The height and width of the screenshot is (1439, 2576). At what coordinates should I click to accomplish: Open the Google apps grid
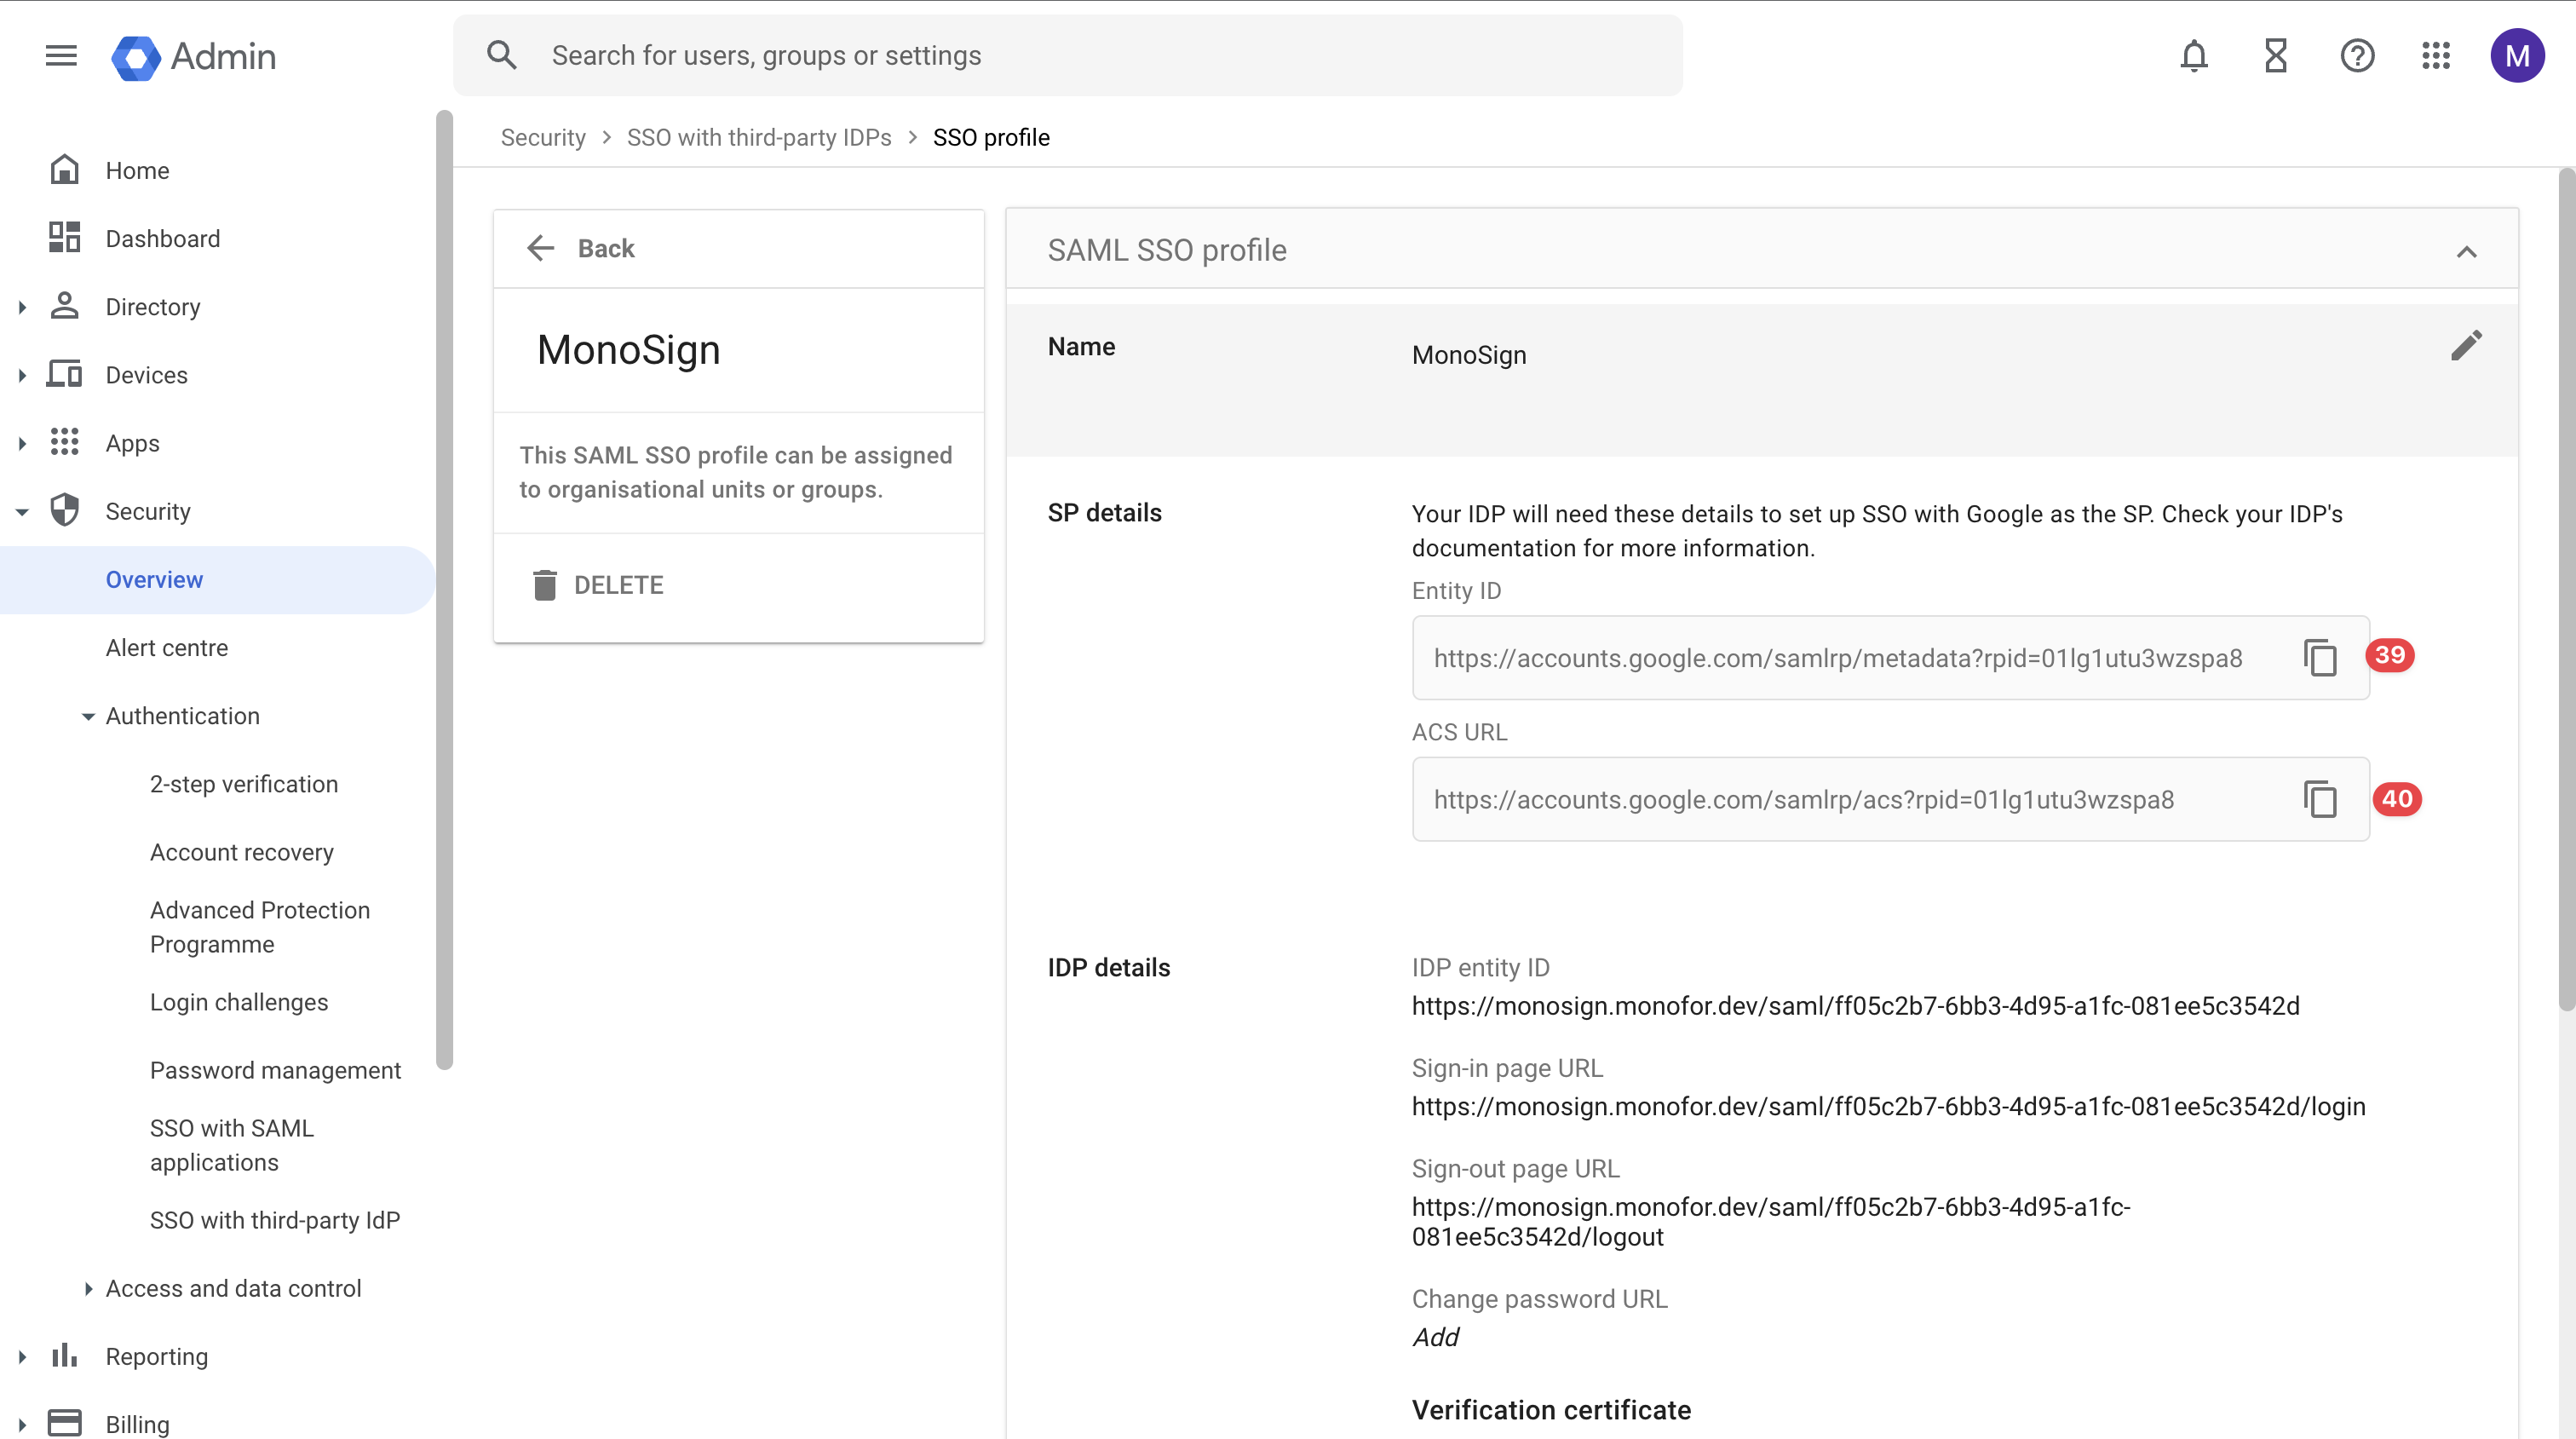click(2435, 56)
